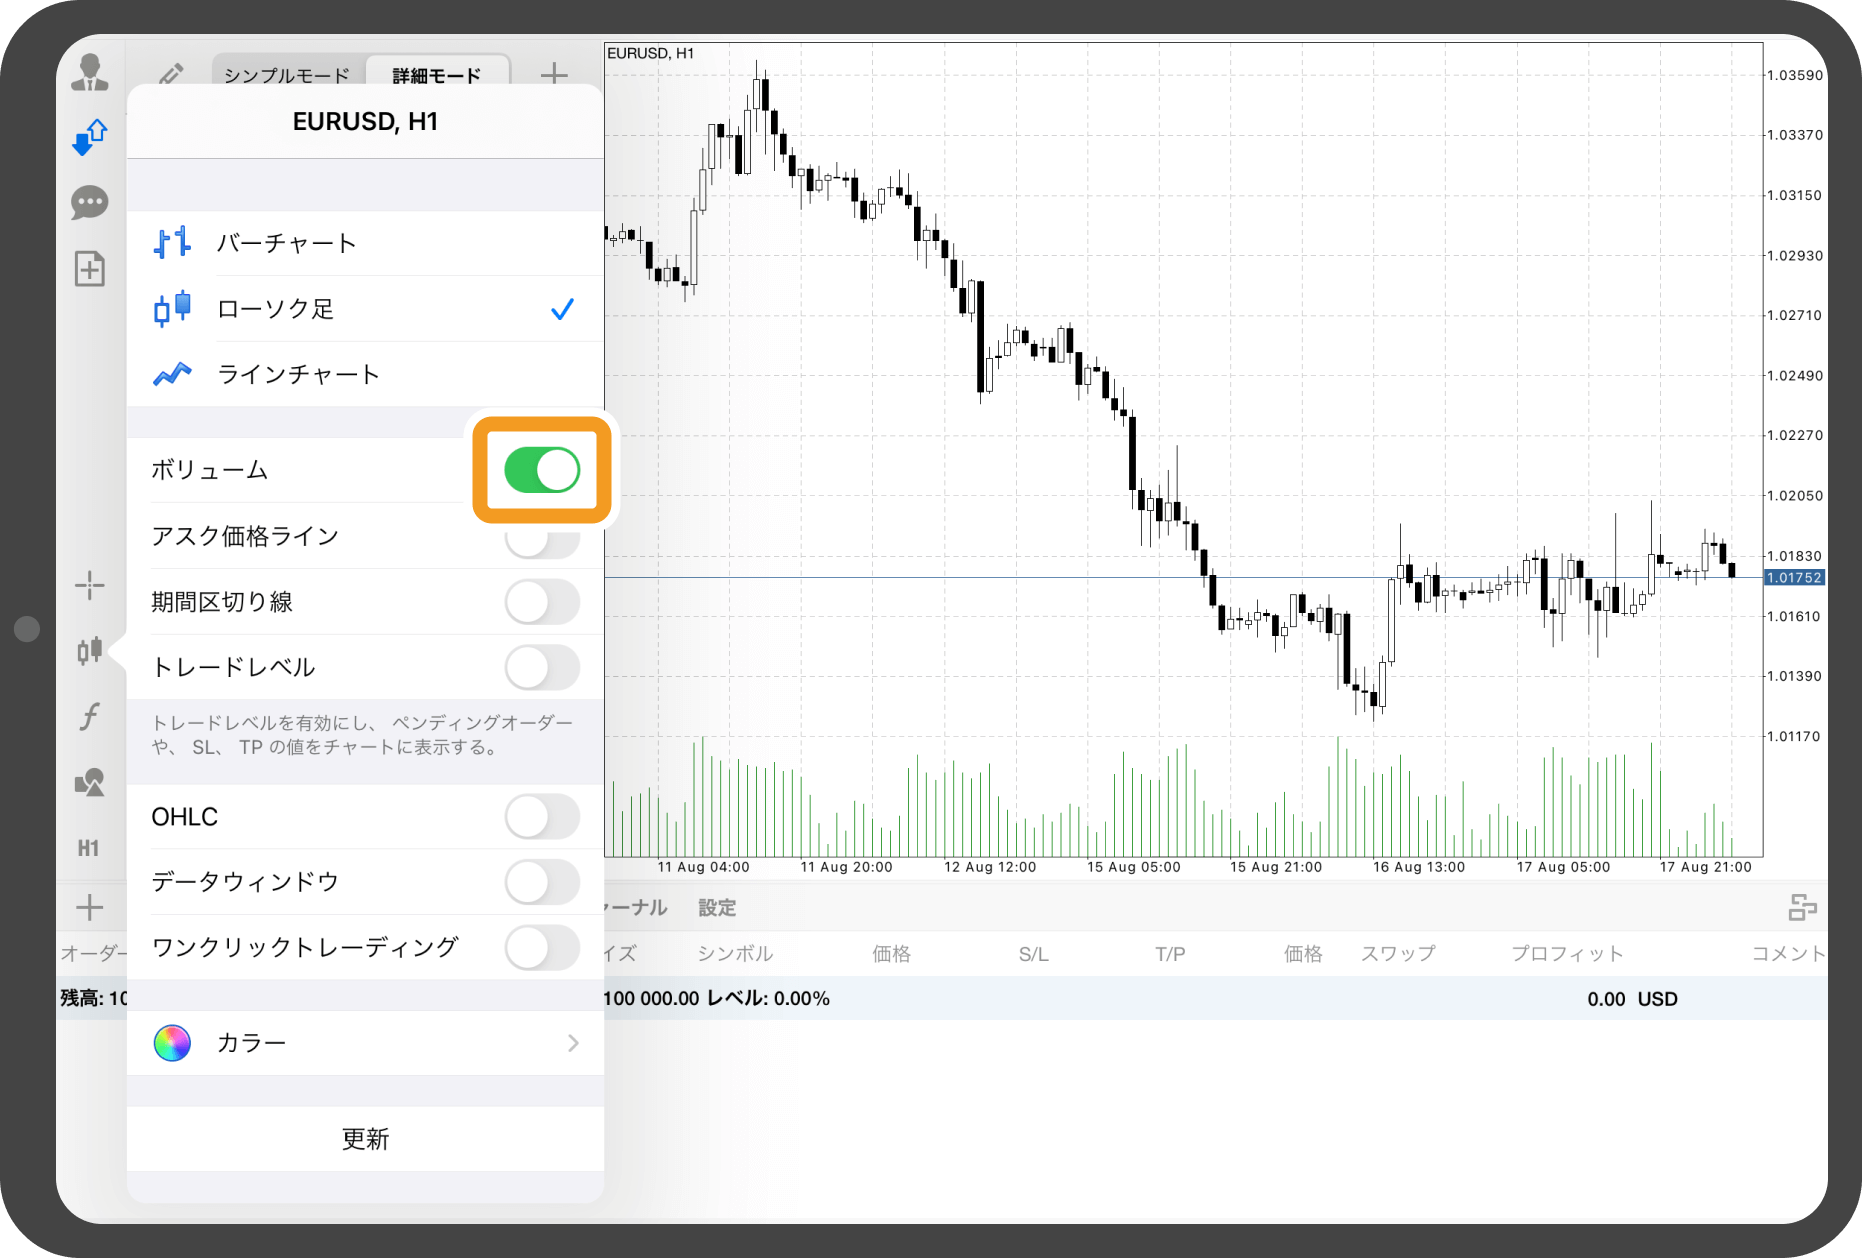This screenshot has width=1862, height=1258.
Task: Switch to シンプルモード tab
Action: 287,75
